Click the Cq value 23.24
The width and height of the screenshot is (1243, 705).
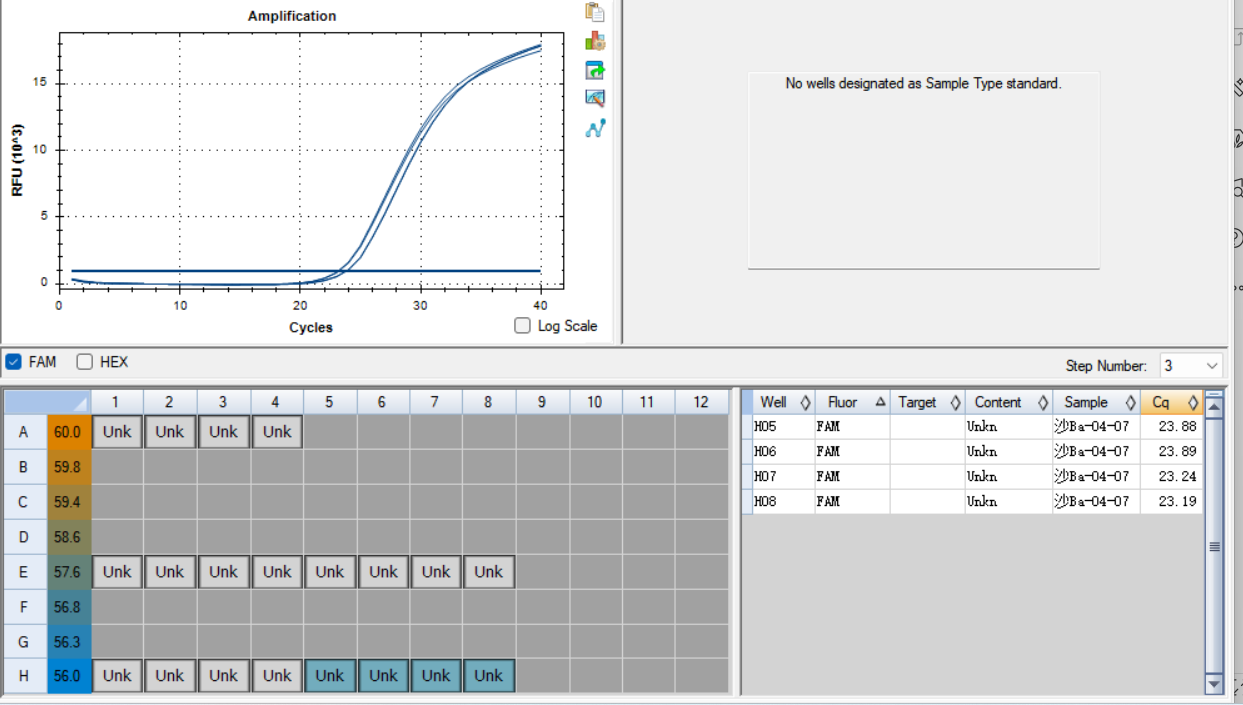coord(1178,476)
